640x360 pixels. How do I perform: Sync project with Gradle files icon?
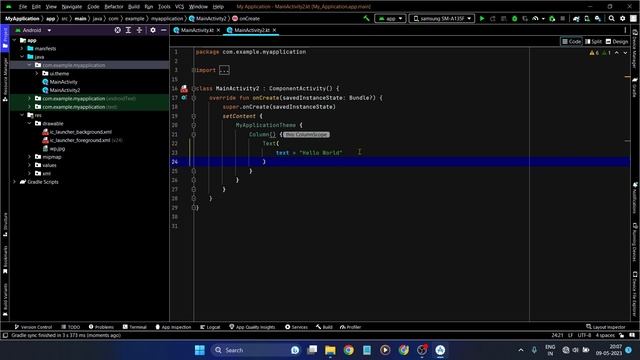[576, 18]
